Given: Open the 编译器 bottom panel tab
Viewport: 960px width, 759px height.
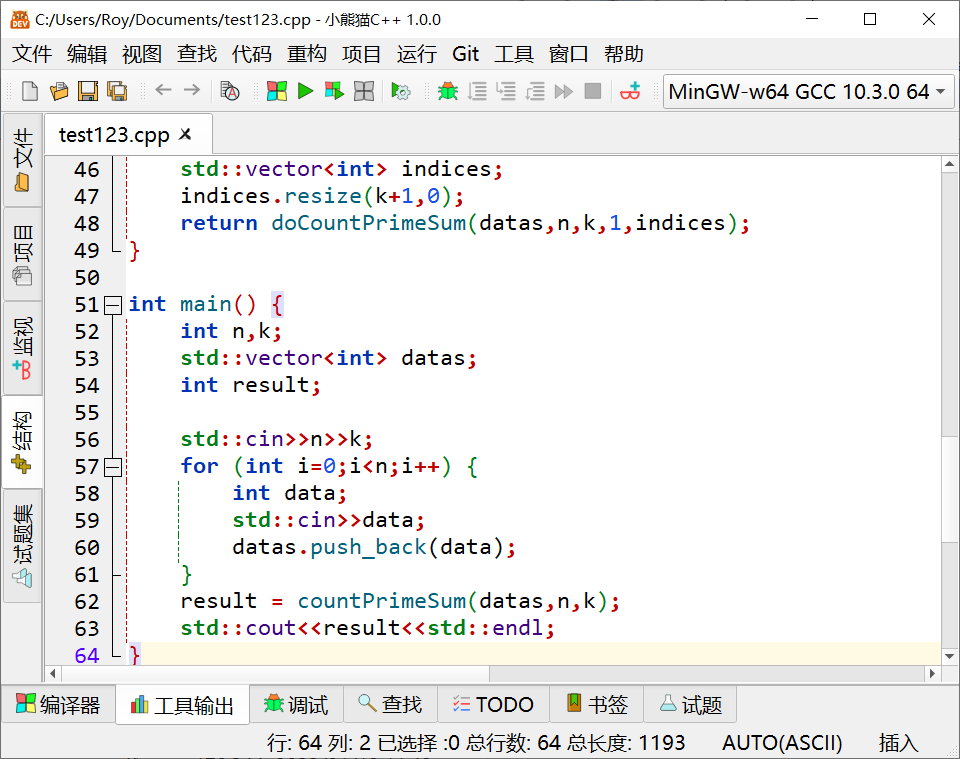Looking at the screenshot, I should coord(58,705).
